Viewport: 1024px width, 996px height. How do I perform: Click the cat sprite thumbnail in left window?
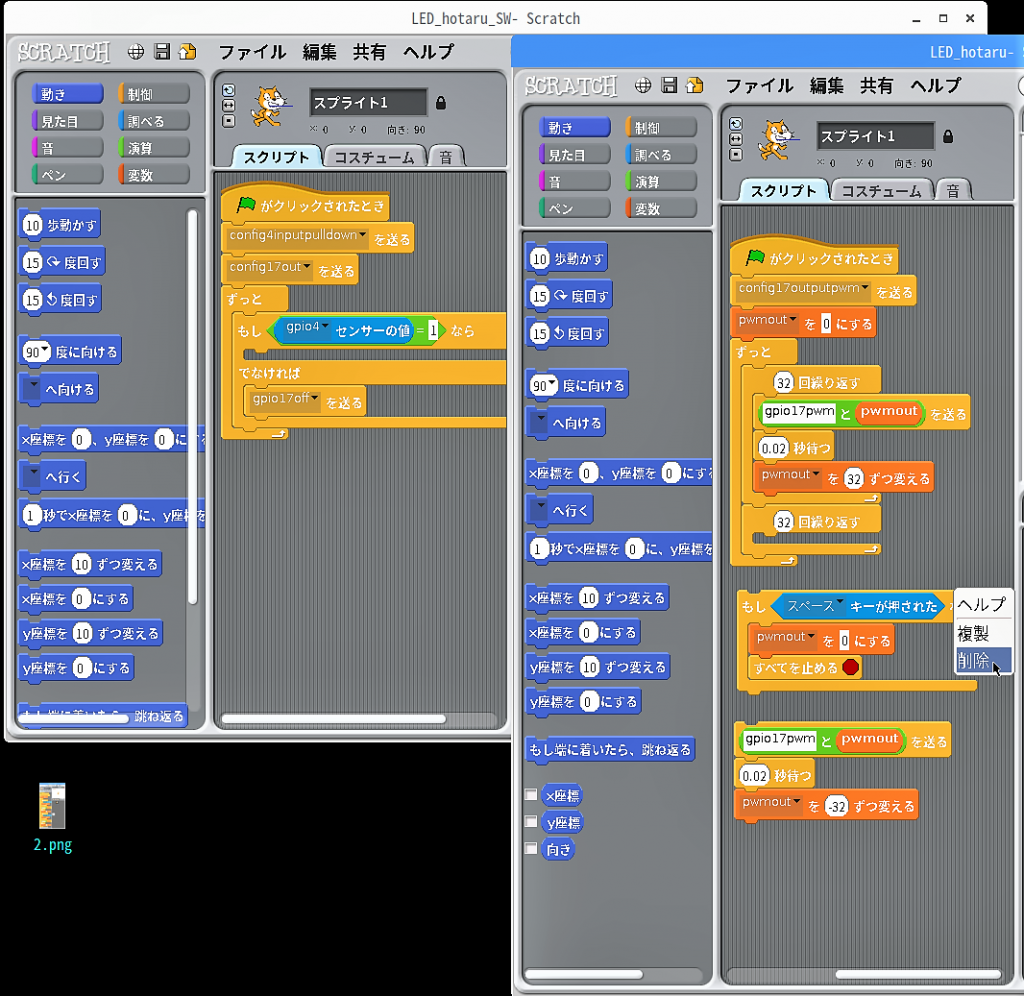(x=269, y=106)
